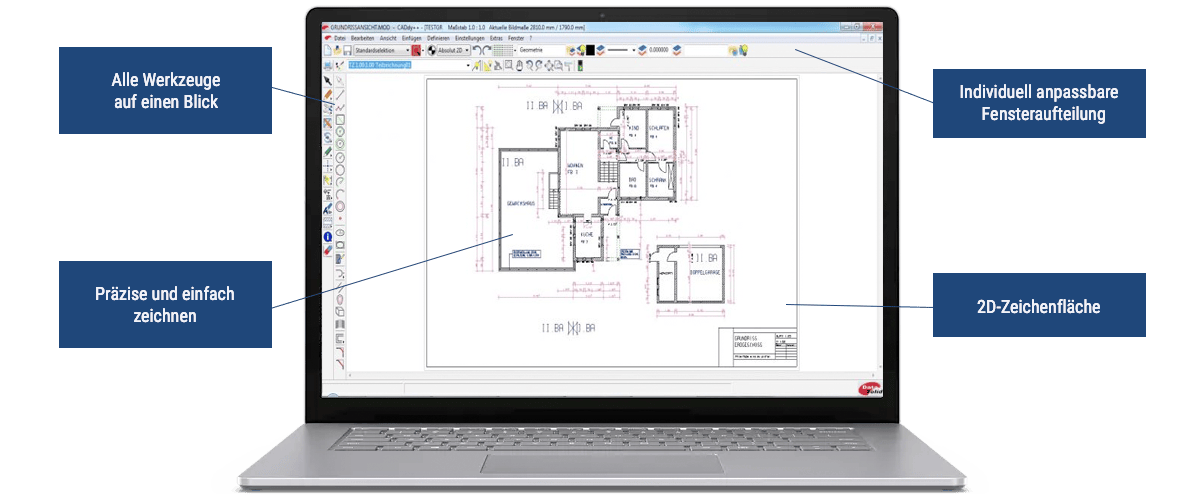The height and width of the screenshot is (500, 1200).
Task: Create a new file with blank page icon
Action: point(327,50)
